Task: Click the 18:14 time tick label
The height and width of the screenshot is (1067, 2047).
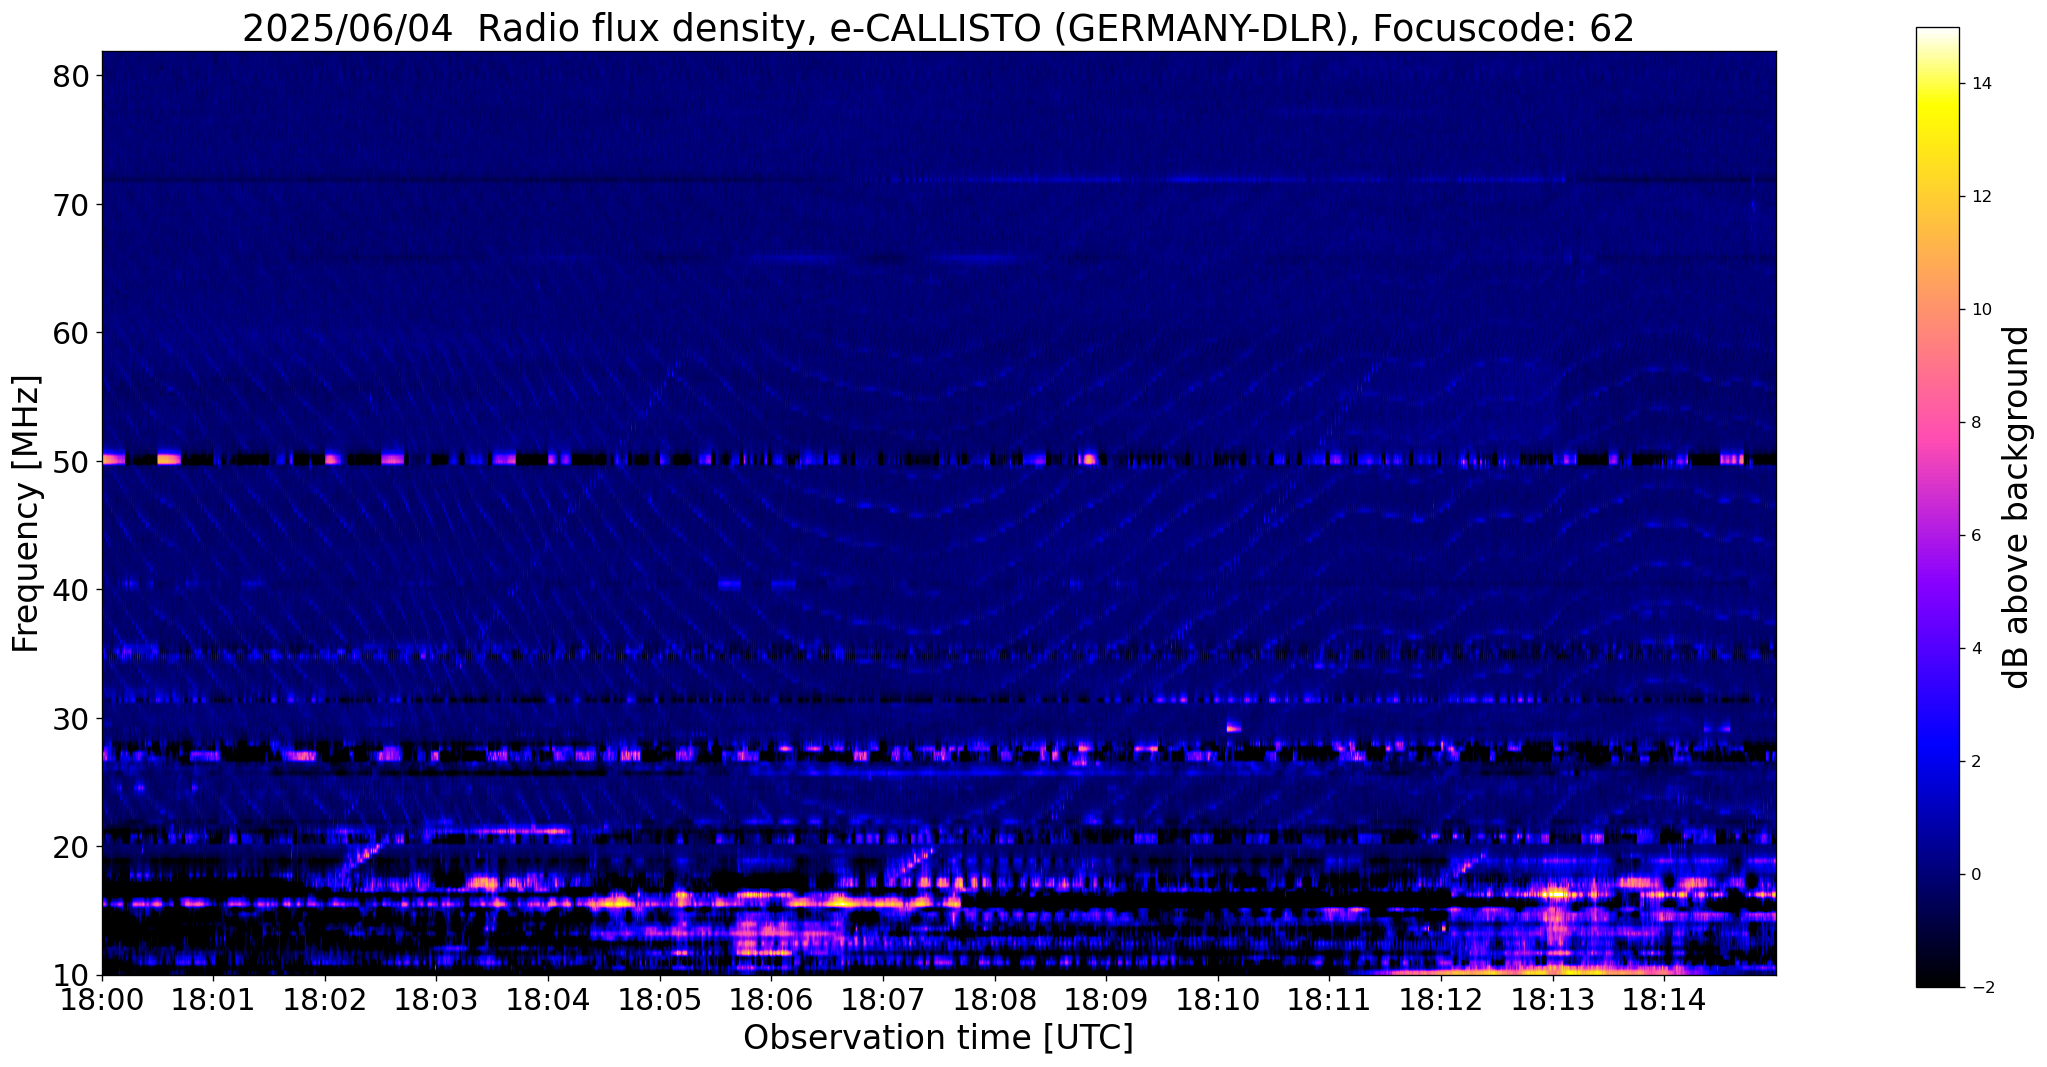Action: click(x=1664, y=998)
